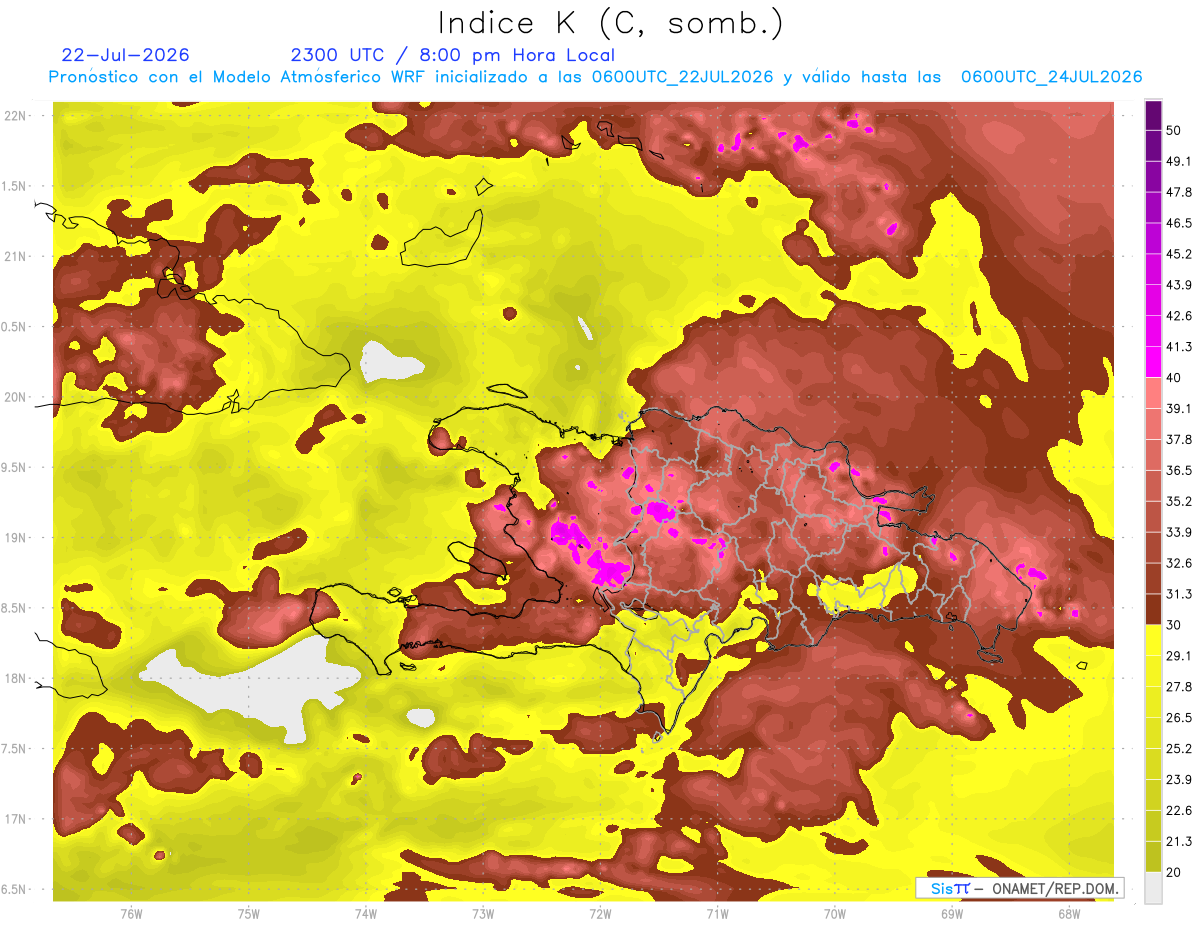This screenshot has height=927, width=1200.
Task: Click the colorbar value "32.6"
Action: pos(1178,563)
